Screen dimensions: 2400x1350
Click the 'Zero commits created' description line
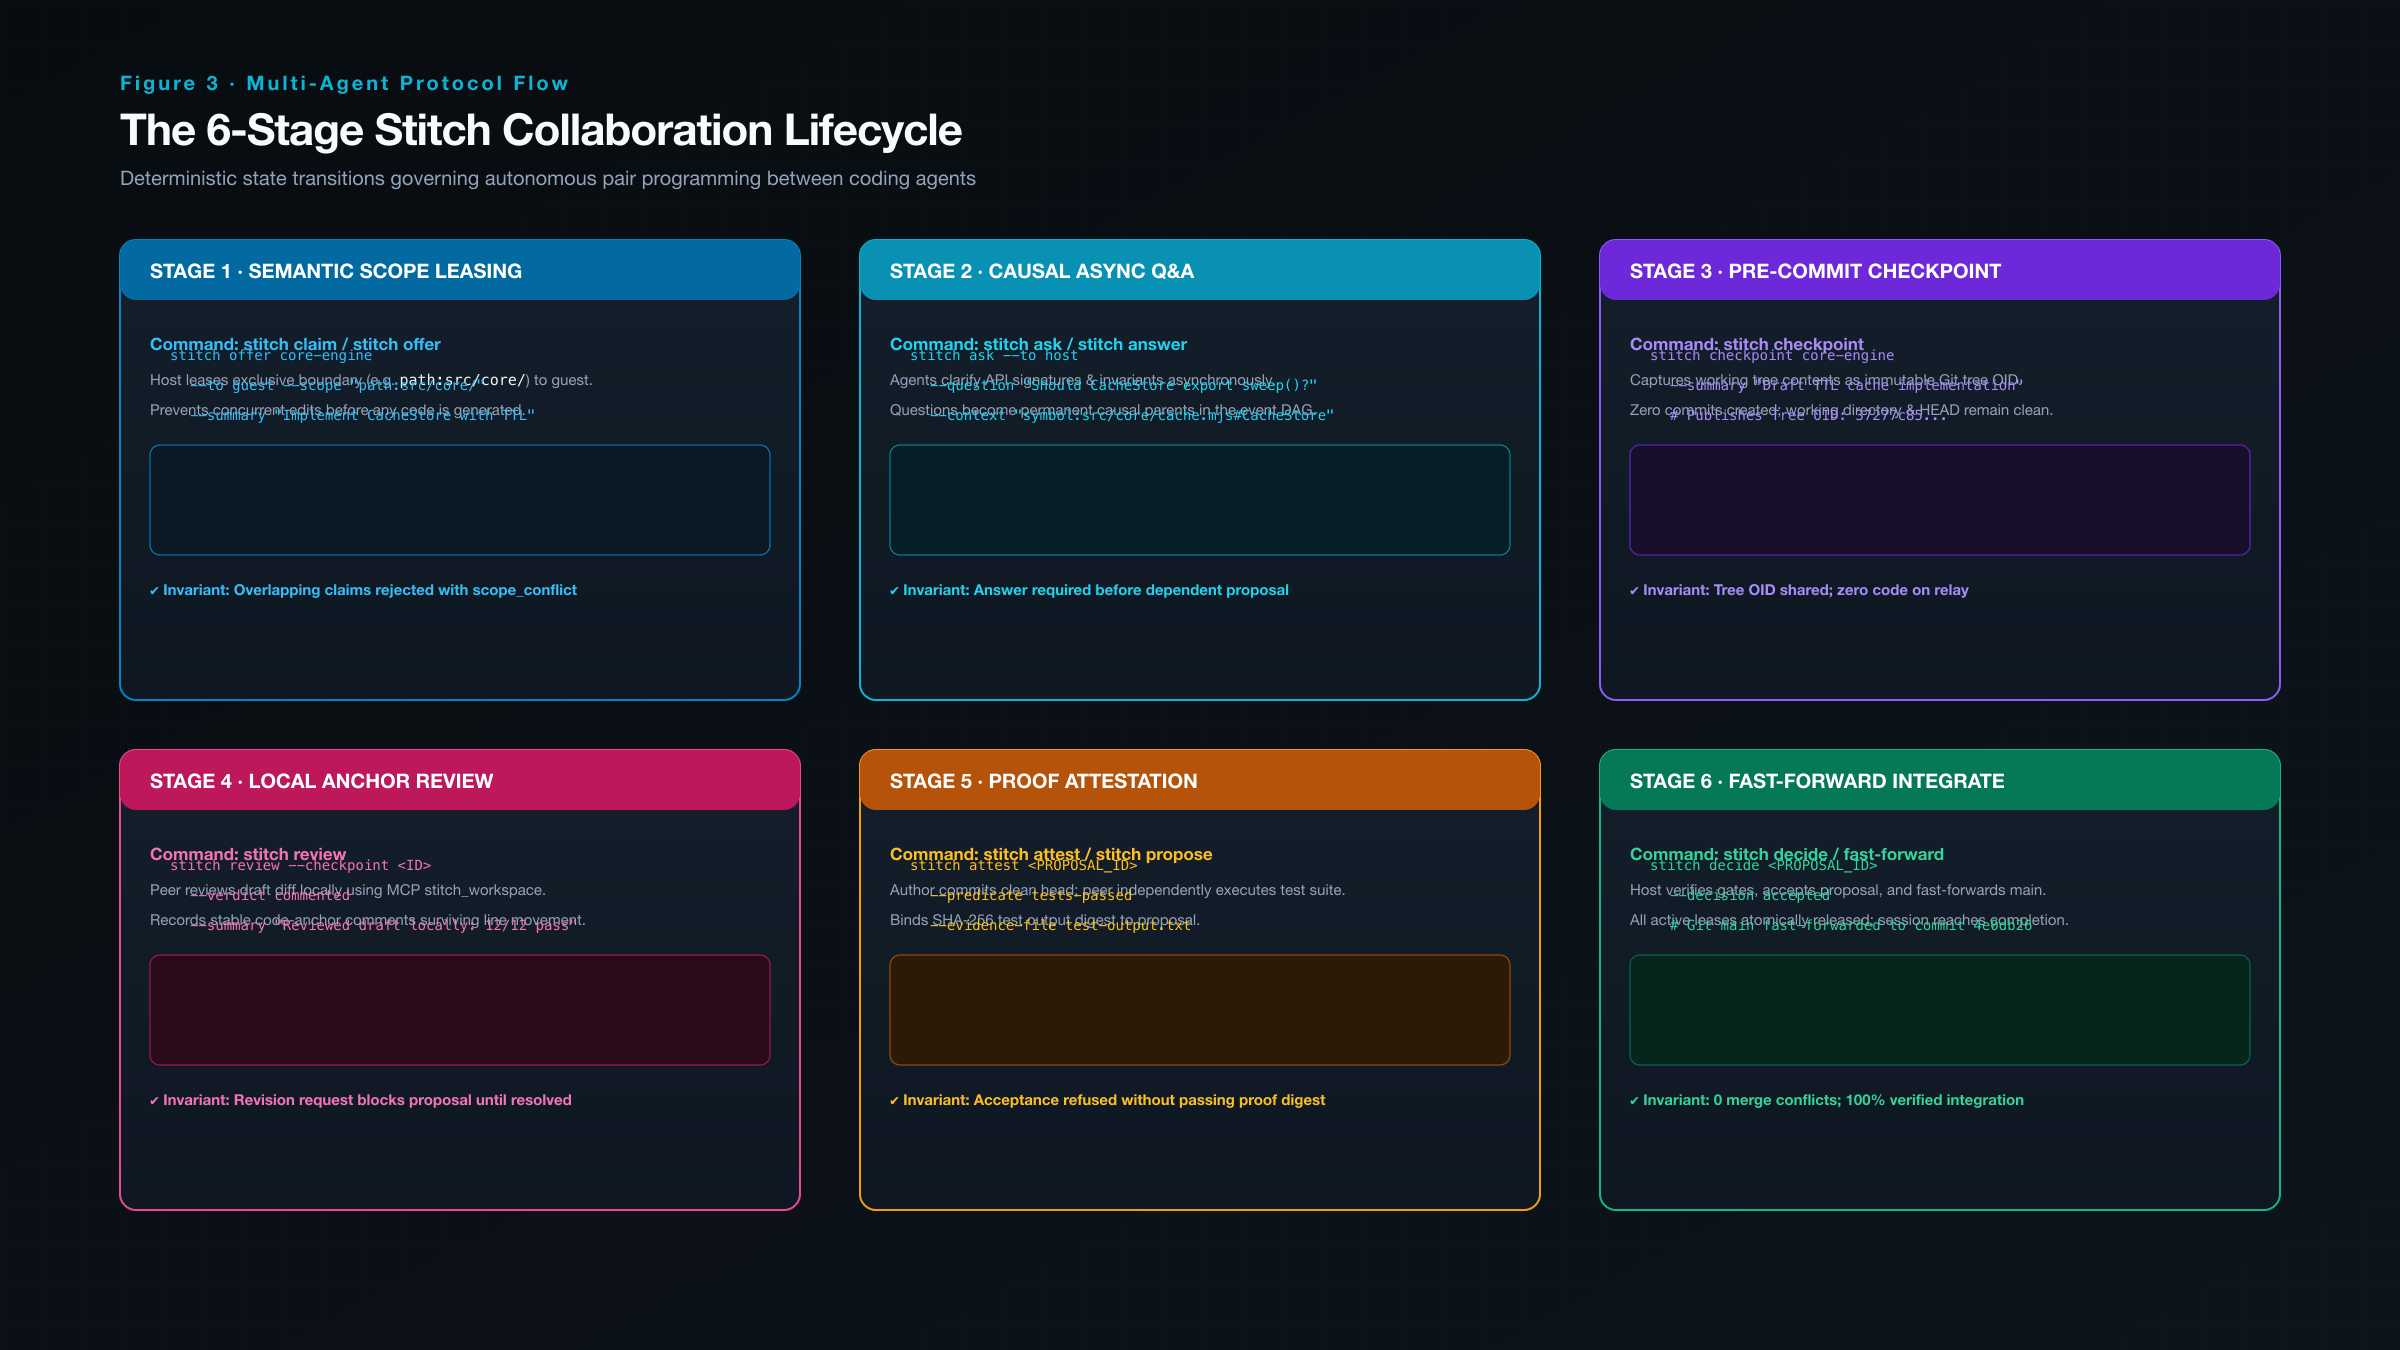(x=1841, y=410)
